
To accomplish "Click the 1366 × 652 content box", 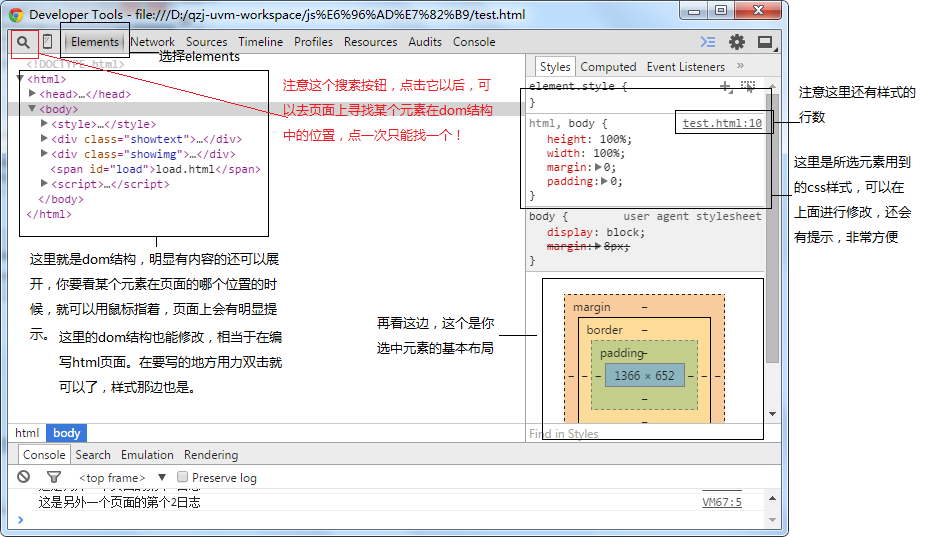I will (x=644, y=376).
